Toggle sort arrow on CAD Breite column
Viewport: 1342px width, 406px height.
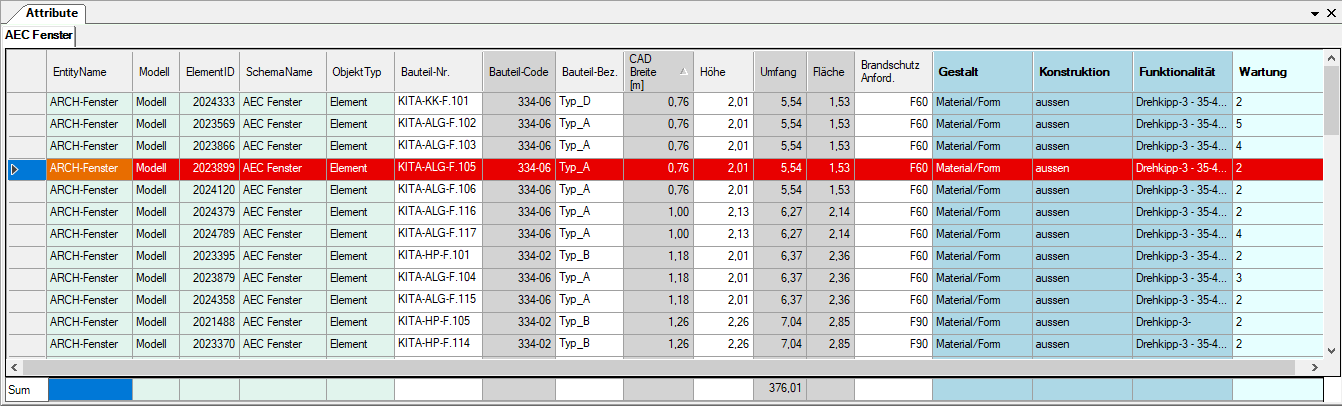[x=684, y=72]
